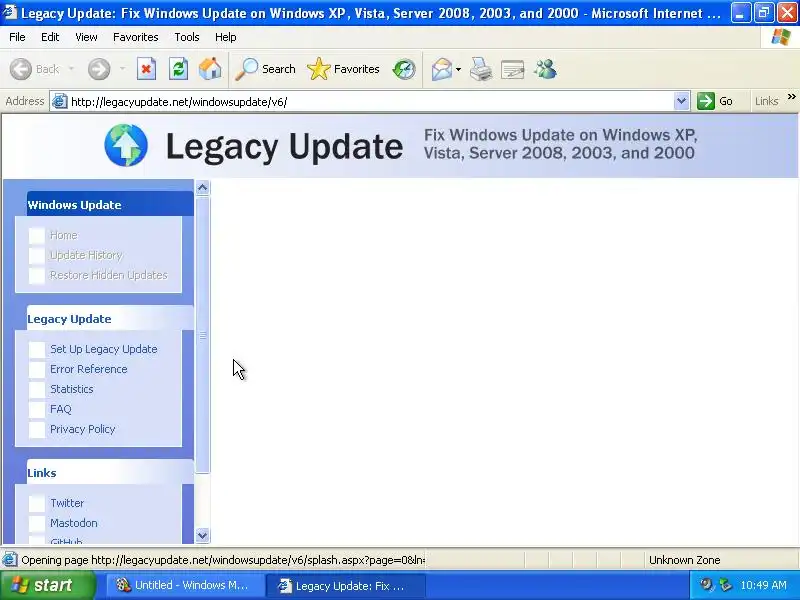Viewport: 800px width, 600px height.
Task: Click the sidebar scrollbar thumb
Action: [203, 335]
